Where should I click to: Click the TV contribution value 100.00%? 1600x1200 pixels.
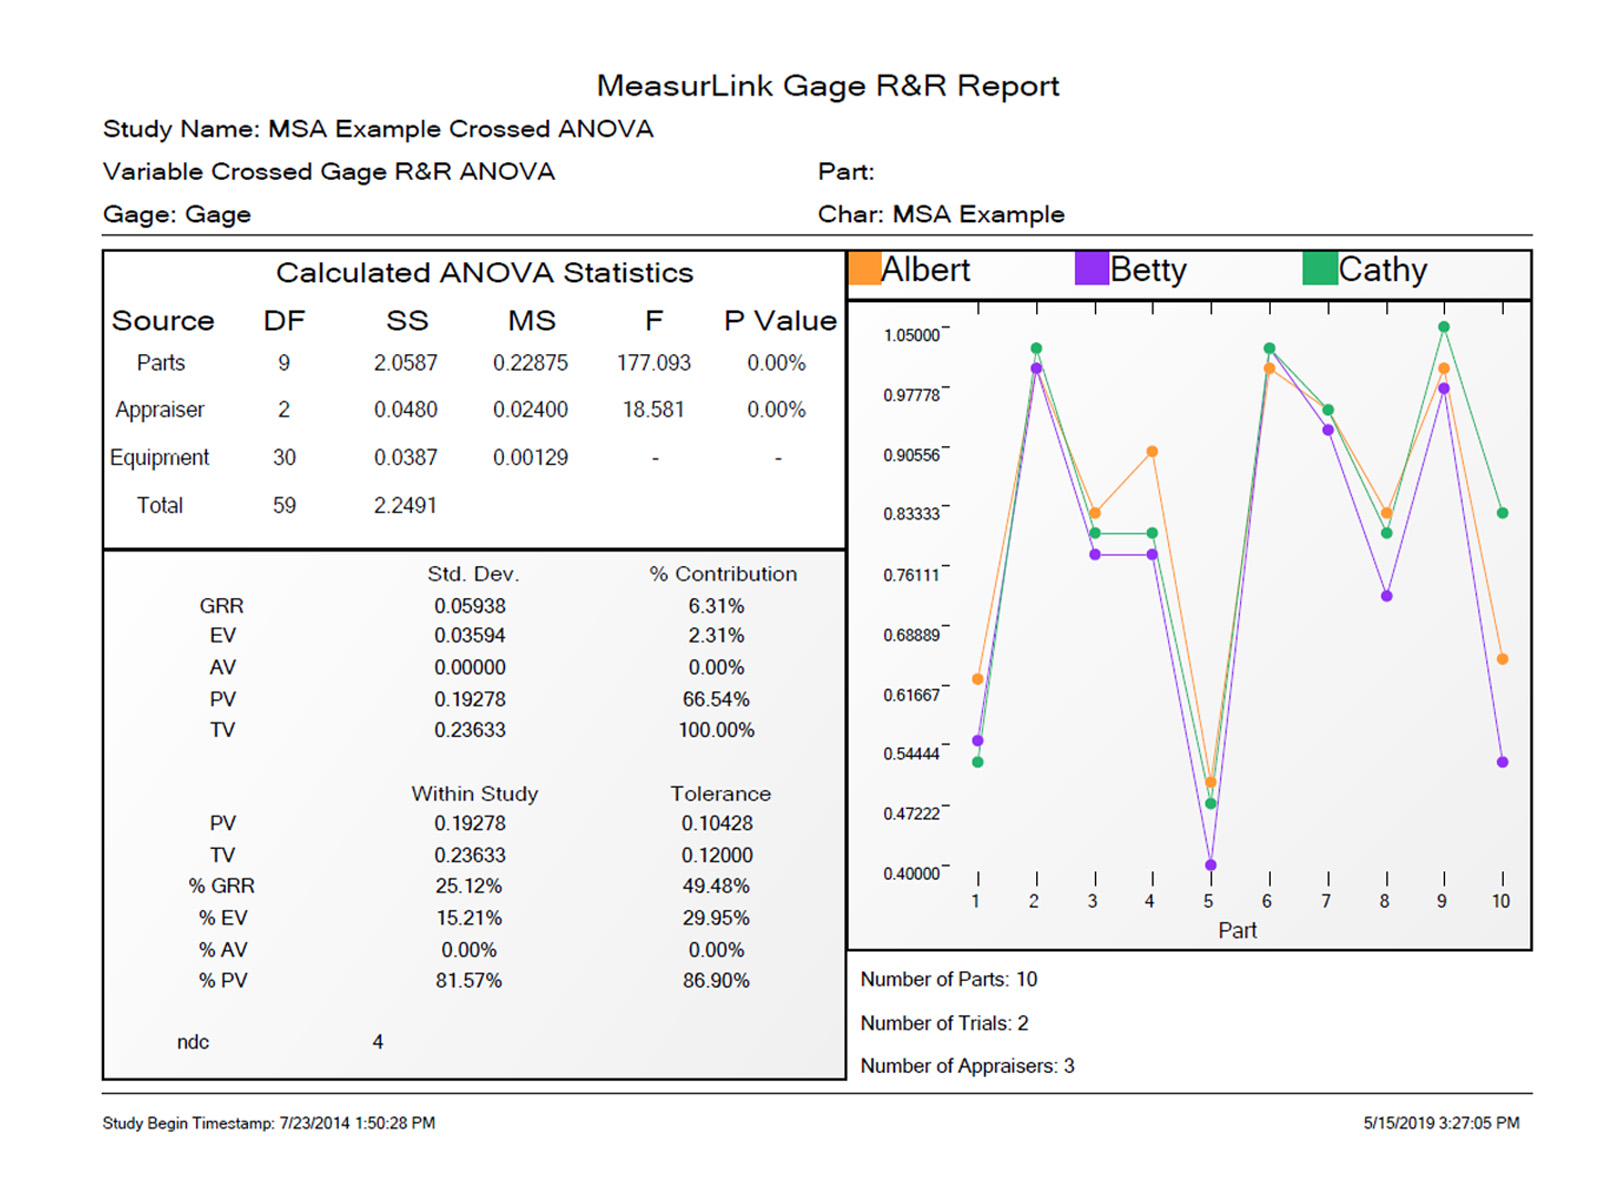pos(716,730)
